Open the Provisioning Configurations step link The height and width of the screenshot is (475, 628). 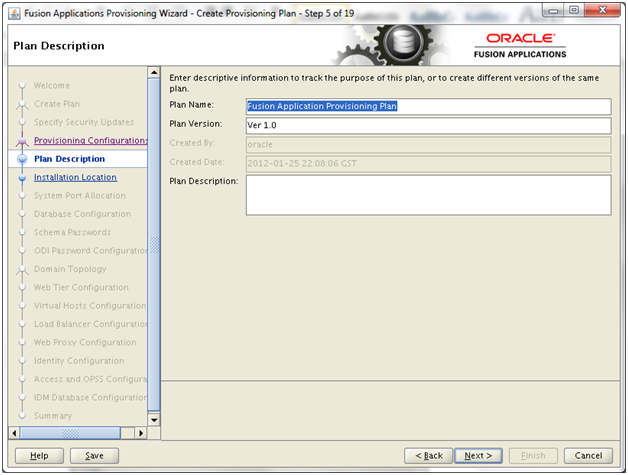pos(91,141)
